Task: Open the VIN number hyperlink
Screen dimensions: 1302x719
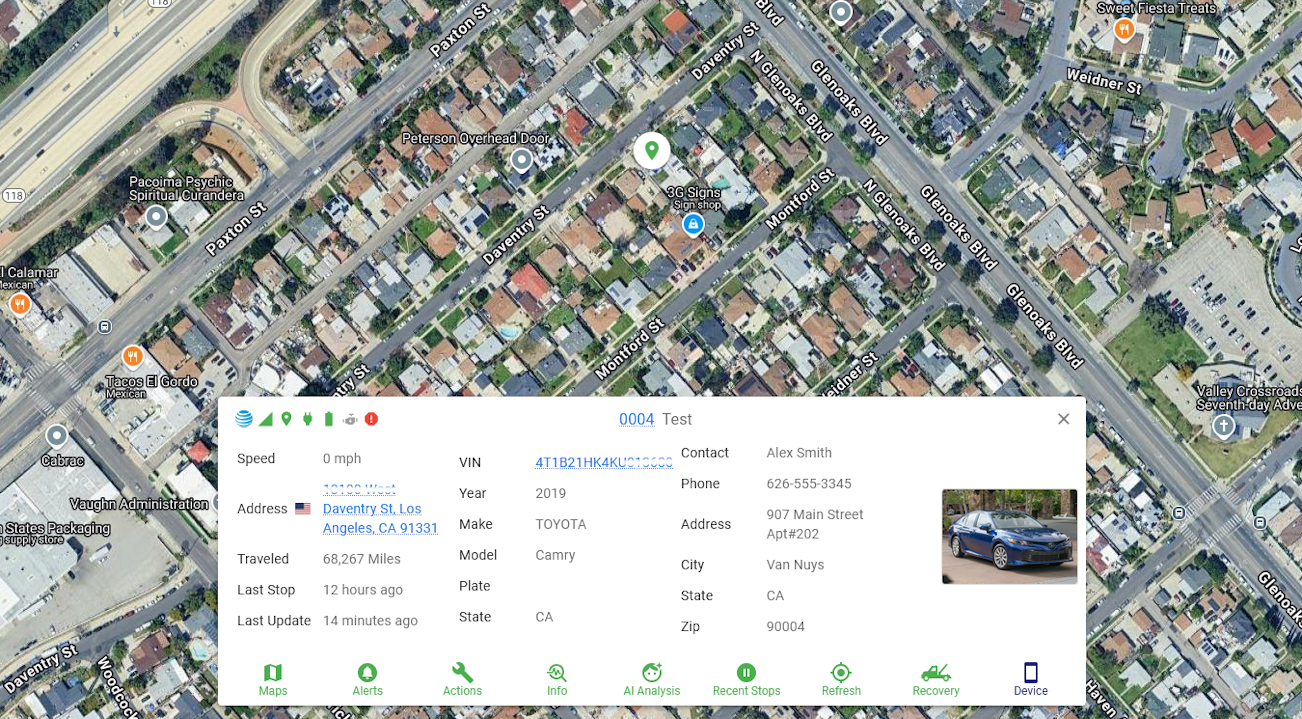Action: 603,462
